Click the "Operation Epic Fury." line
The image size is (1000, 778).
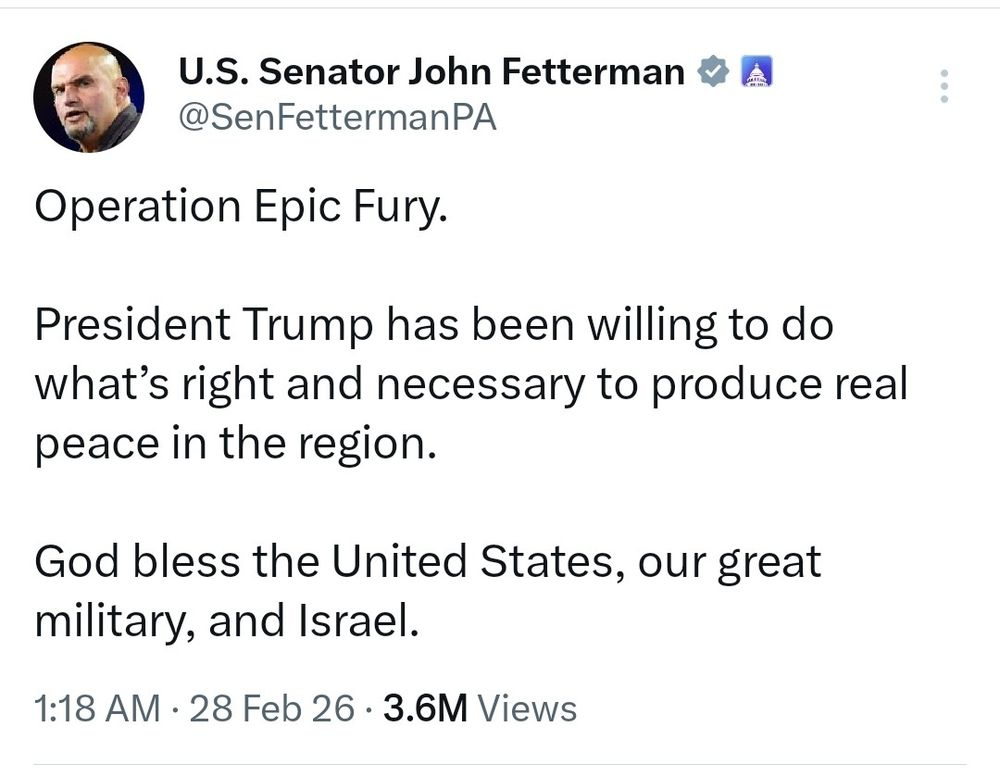pyautogui.click(x=236, y=208)
